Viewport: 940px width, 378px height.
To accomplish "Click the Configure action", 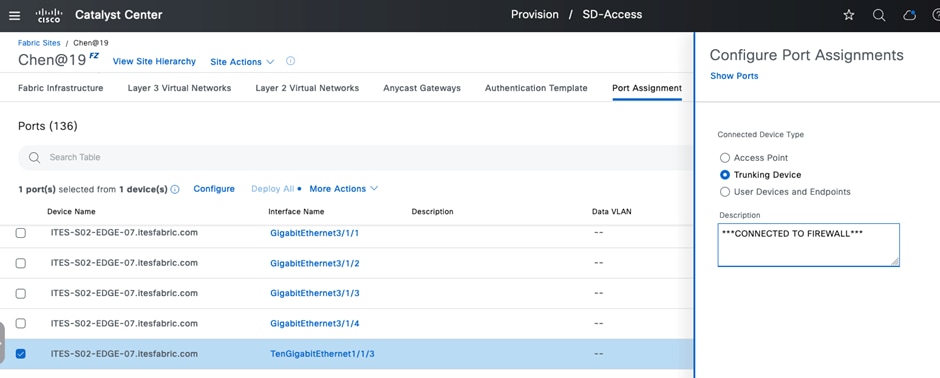I will [x=214, y=189].
